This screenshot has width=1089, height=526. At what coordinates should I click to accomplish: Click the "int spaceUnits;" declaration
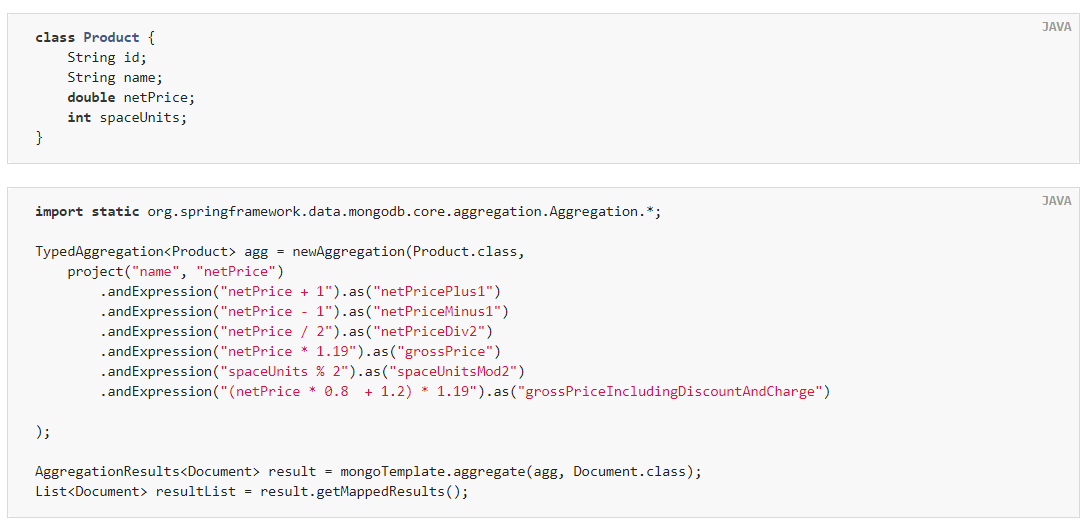127,117
